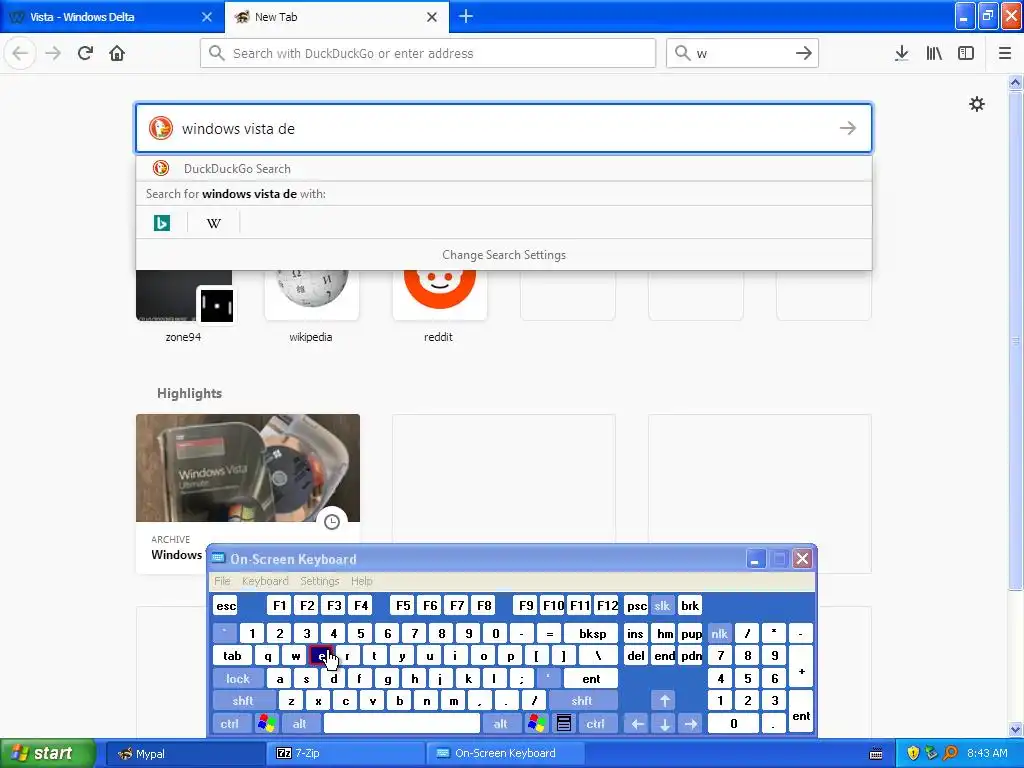Search with Bing engine icon
This screenshot has width=1024, height=768.
tap(161, 223)
